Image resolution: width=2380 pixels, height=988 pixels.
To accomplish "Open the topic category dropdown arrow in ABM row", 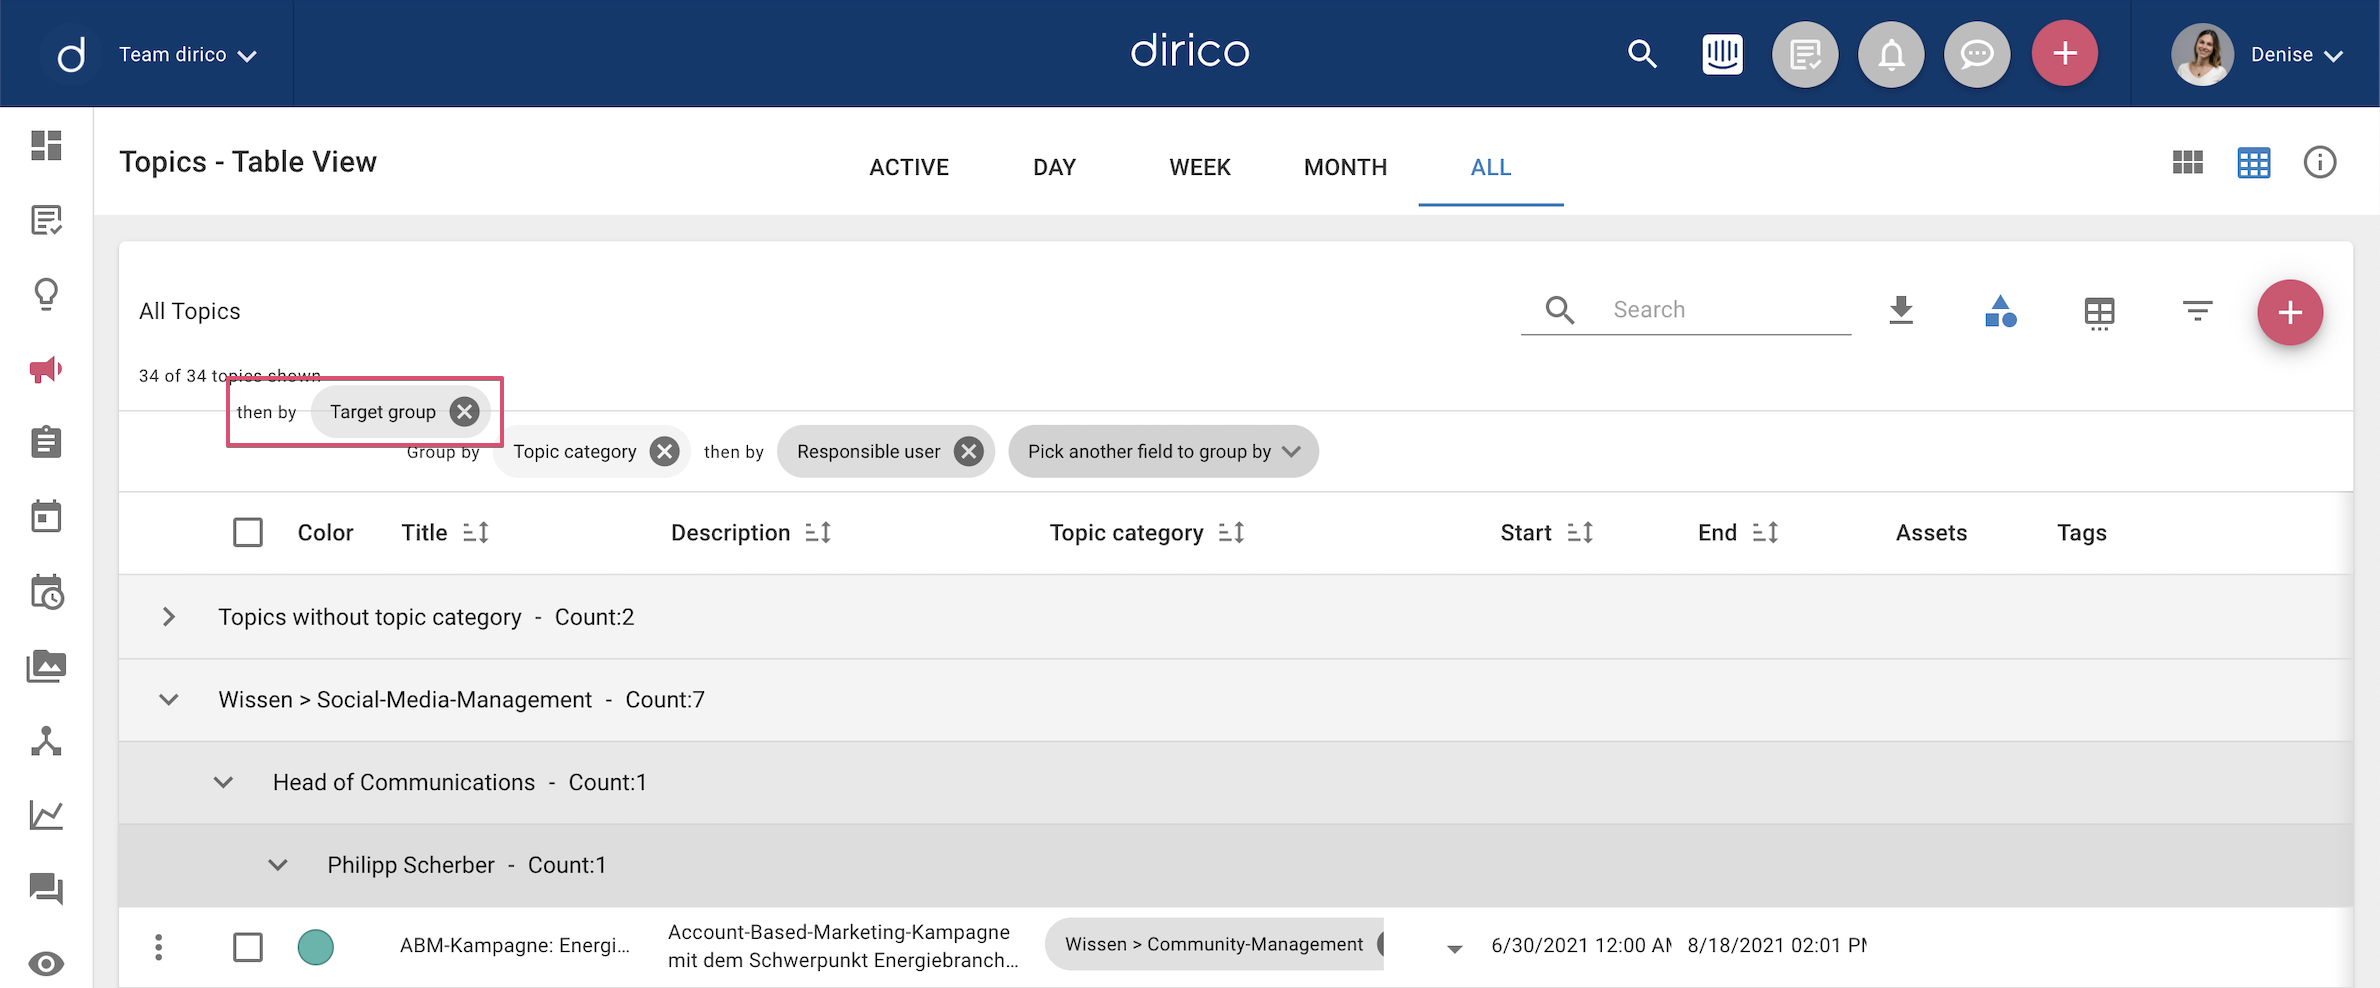I will coord(1455,949).
